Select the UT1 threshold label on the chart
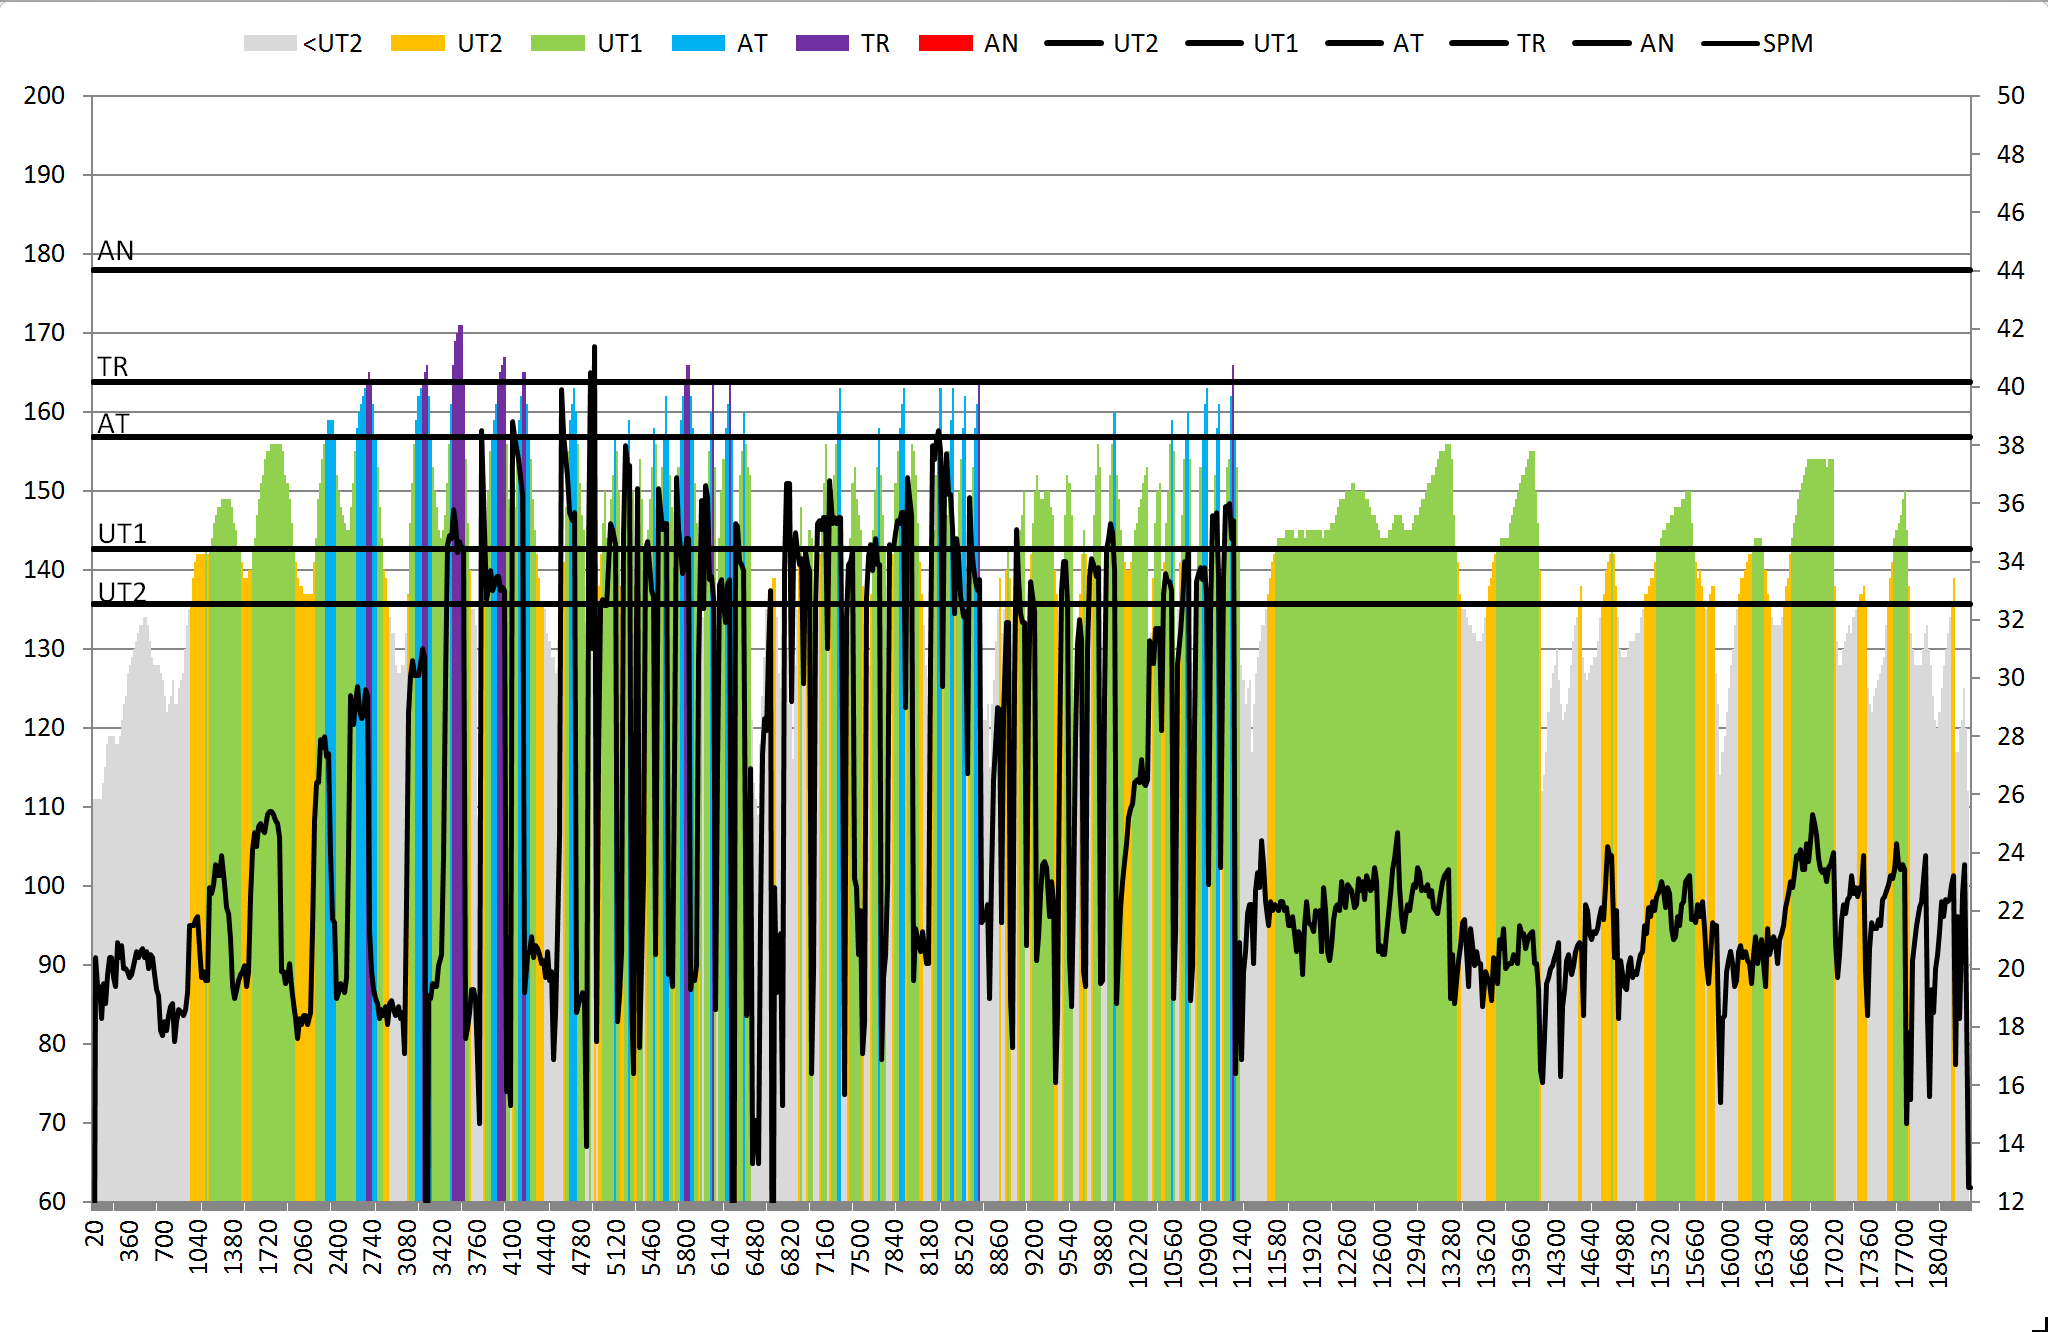The width and height of the screenshot is (2048, 1332). point(122,534)
